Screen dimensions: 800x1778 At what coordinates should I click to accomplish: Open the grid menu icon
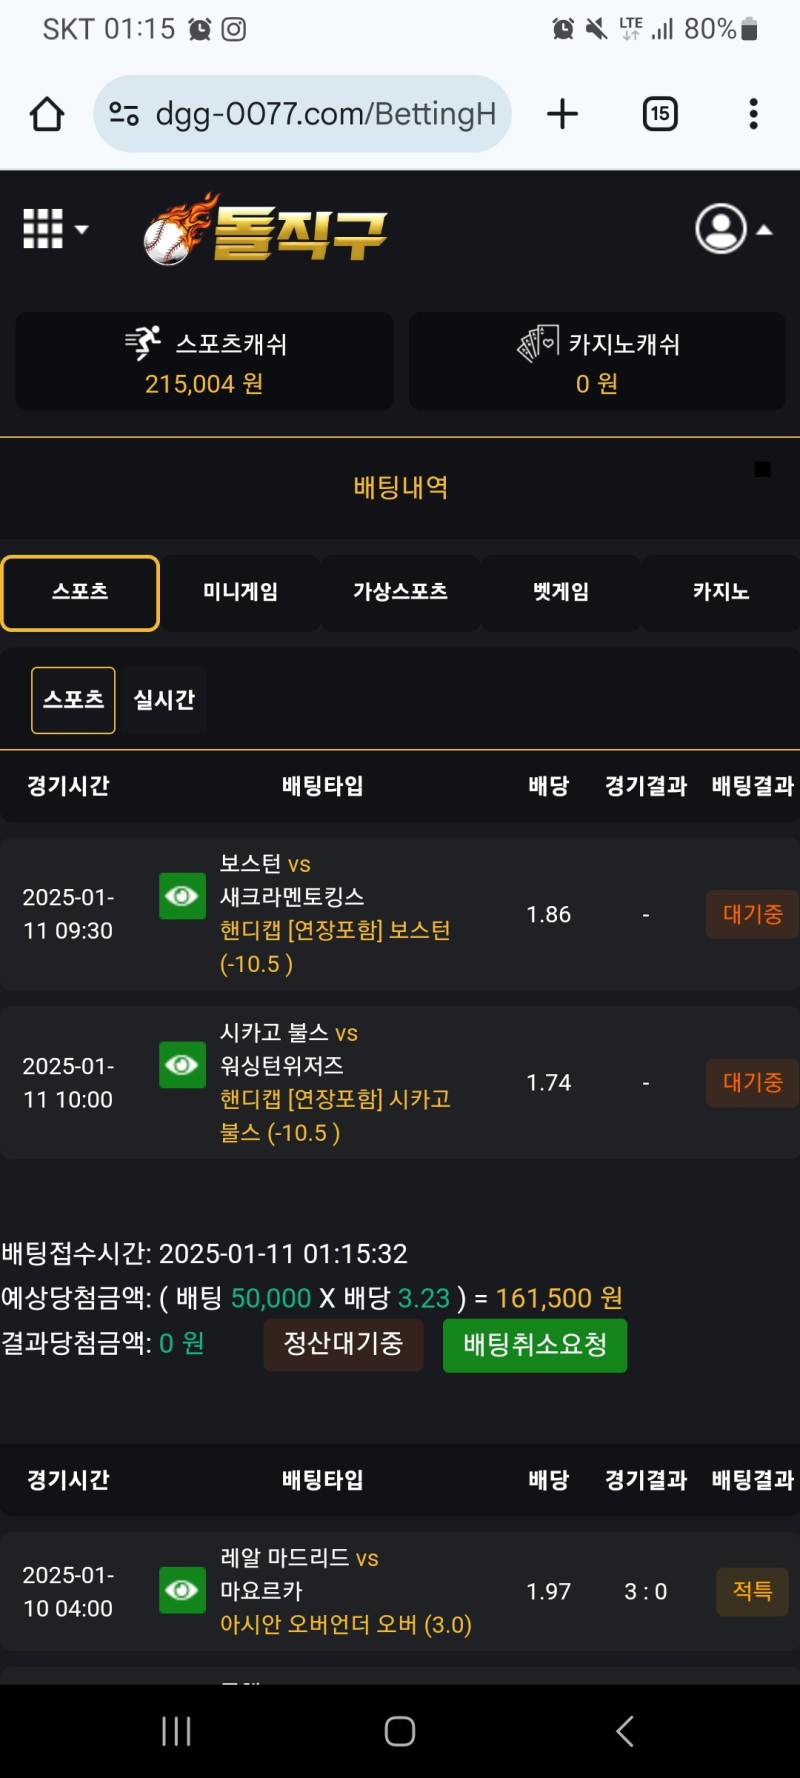pyautogui.click(x=54, y=229)
